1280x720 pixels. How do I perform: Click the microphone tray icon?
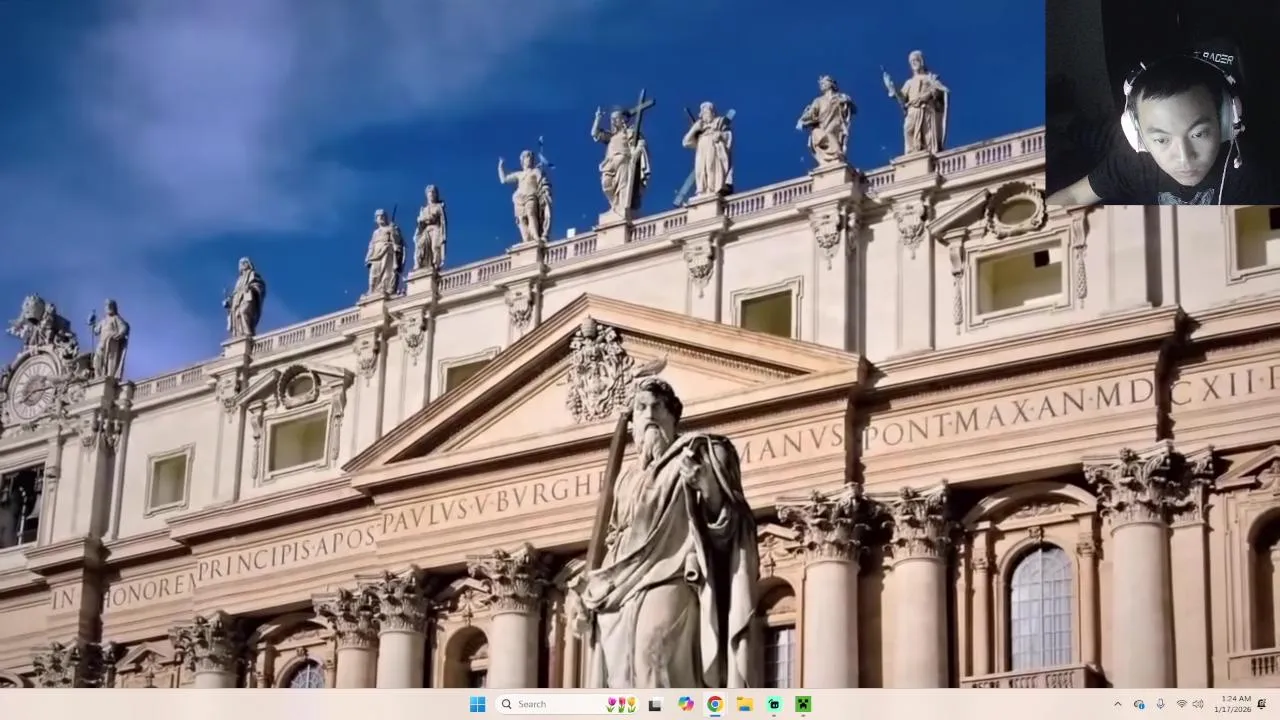(x=1160, y=704)
